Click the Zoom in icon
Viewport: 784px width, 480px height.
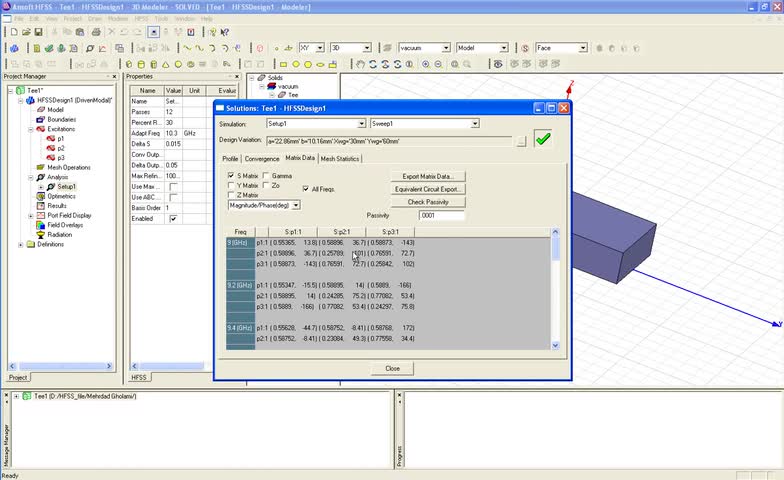pyautogui.click(x=426, y=64)
